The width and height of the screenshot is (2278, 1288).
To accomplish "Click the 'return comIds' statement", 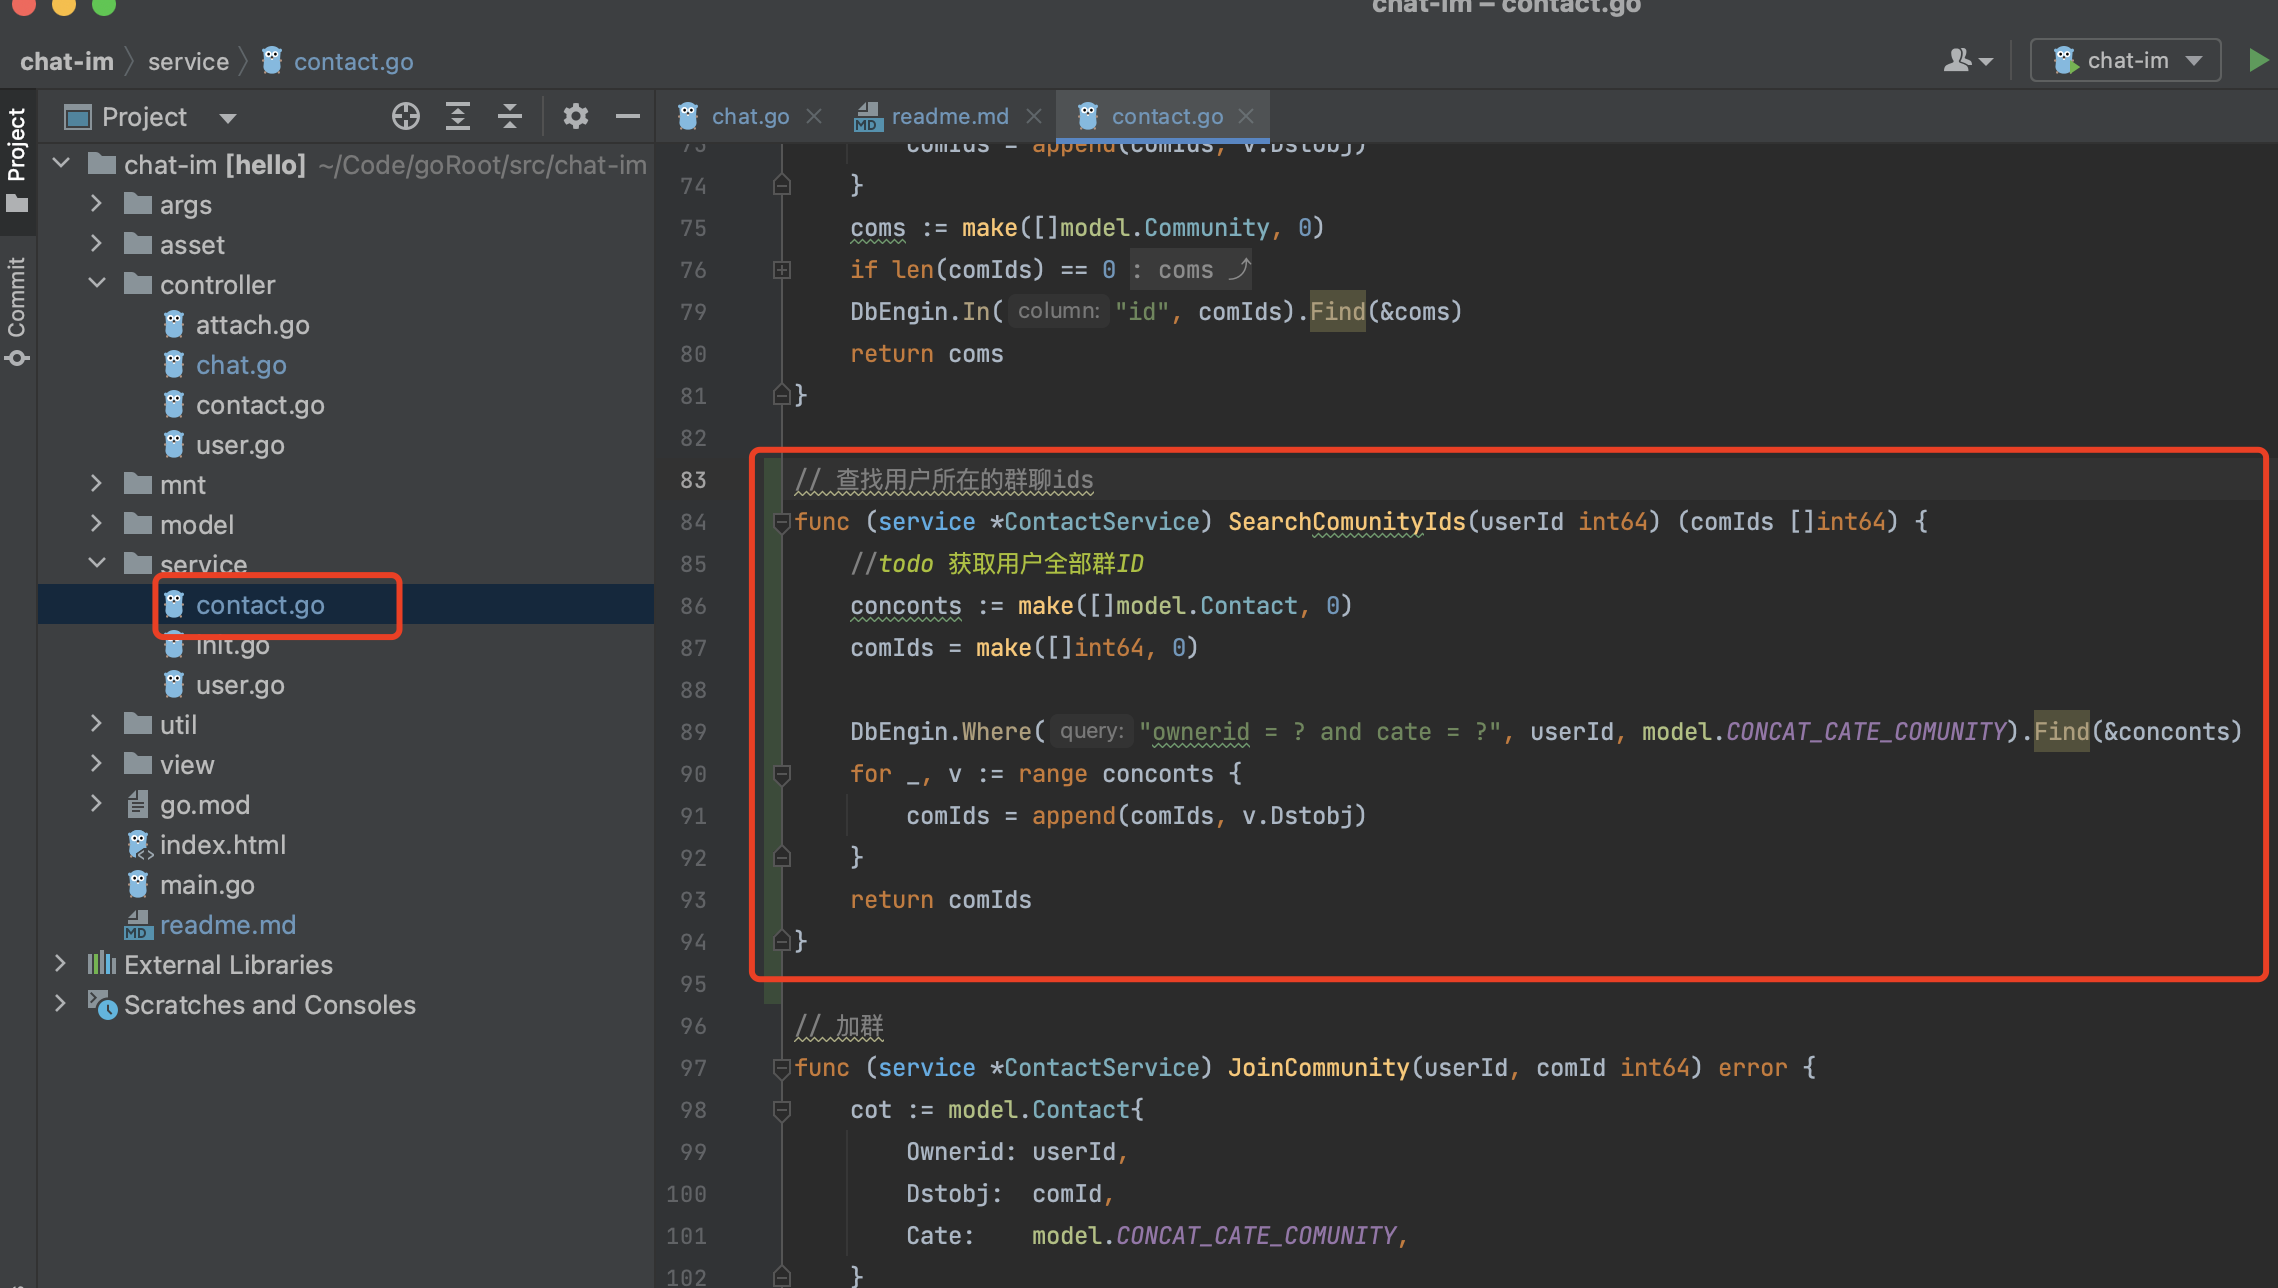I will [940, 900].
